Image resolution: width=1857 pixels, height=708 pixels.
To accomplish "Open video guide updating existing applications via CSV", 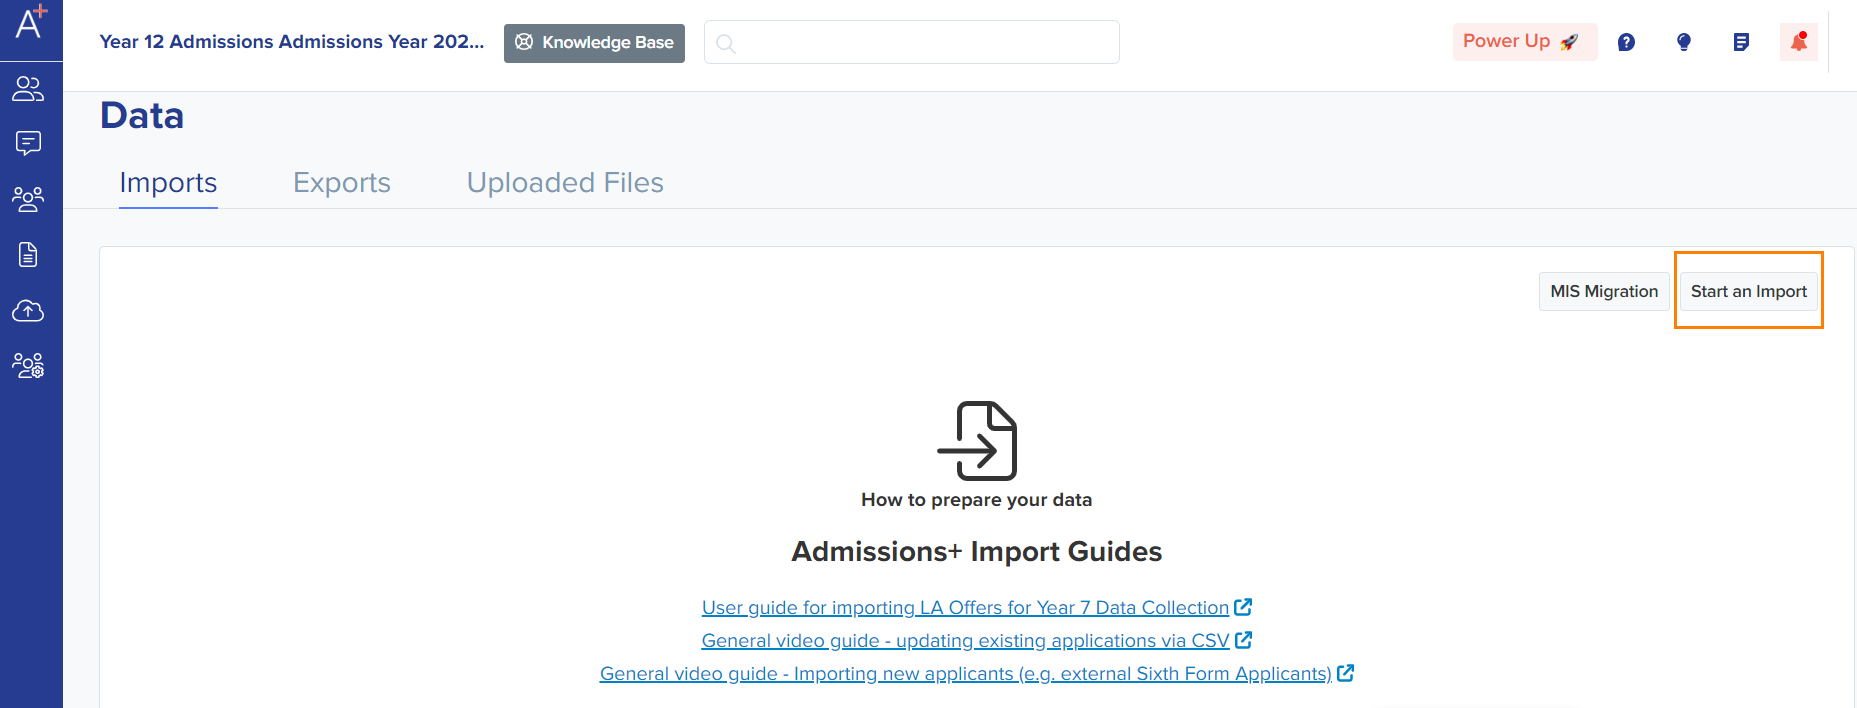I will tap(965, 640).
